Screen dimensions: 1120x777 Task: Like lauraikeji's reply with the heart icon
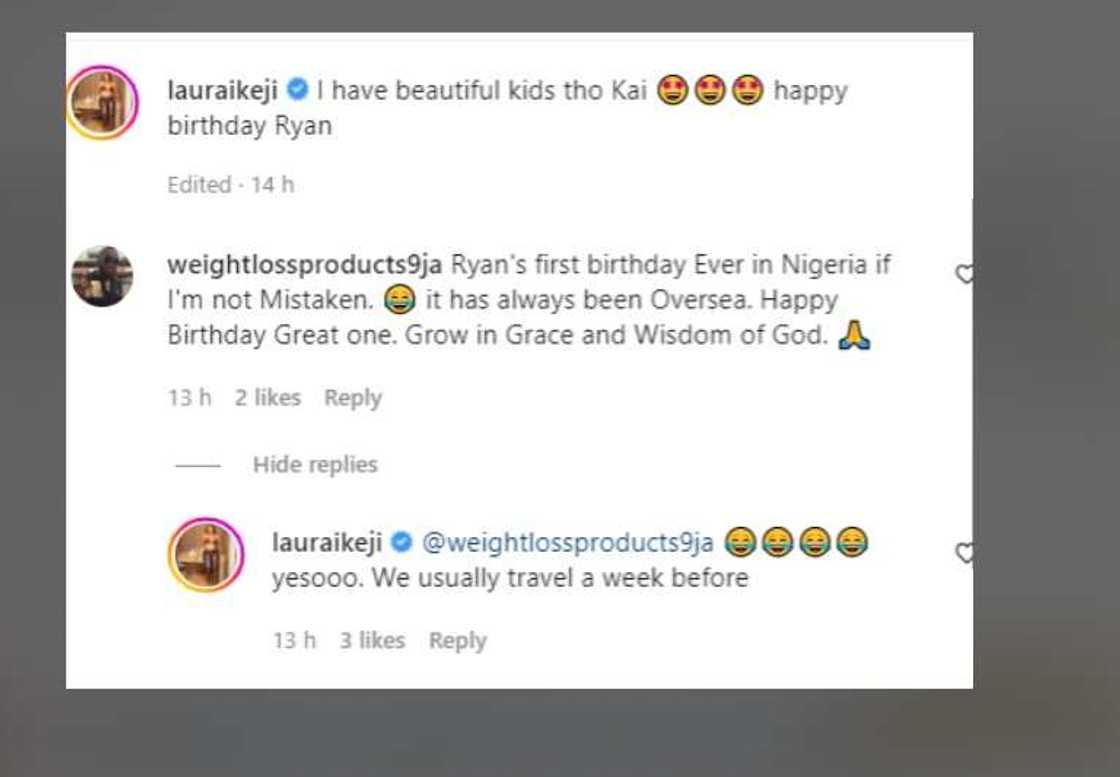click(x=964, y=553)
